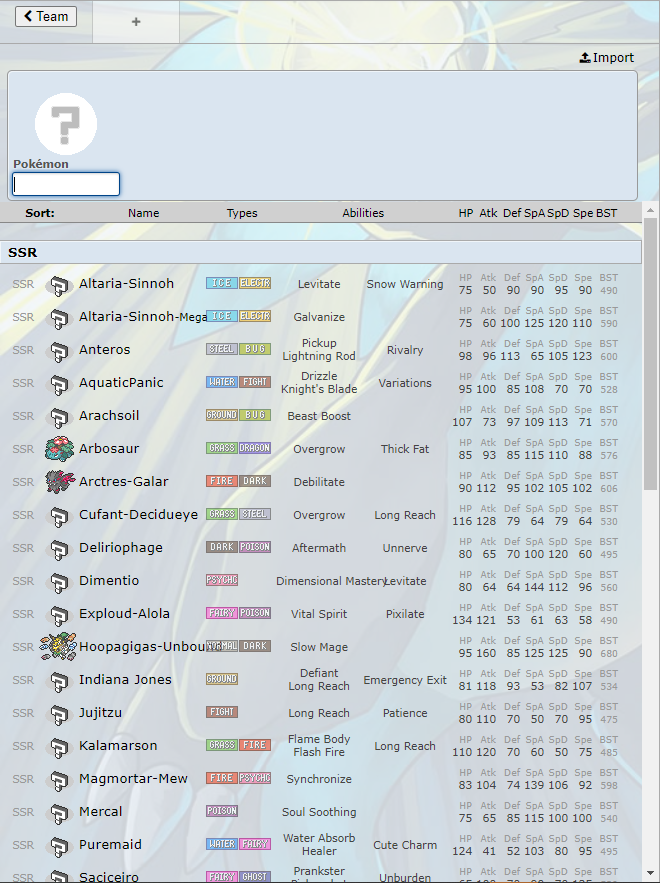Select the Dimentio name

pyautogui.click(x=109, y=580)
